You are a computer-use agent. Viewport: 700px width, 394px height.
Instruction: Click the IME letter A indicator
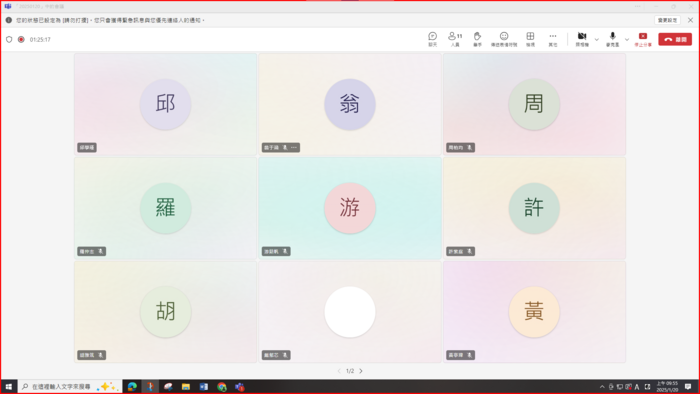coord(637,386)
